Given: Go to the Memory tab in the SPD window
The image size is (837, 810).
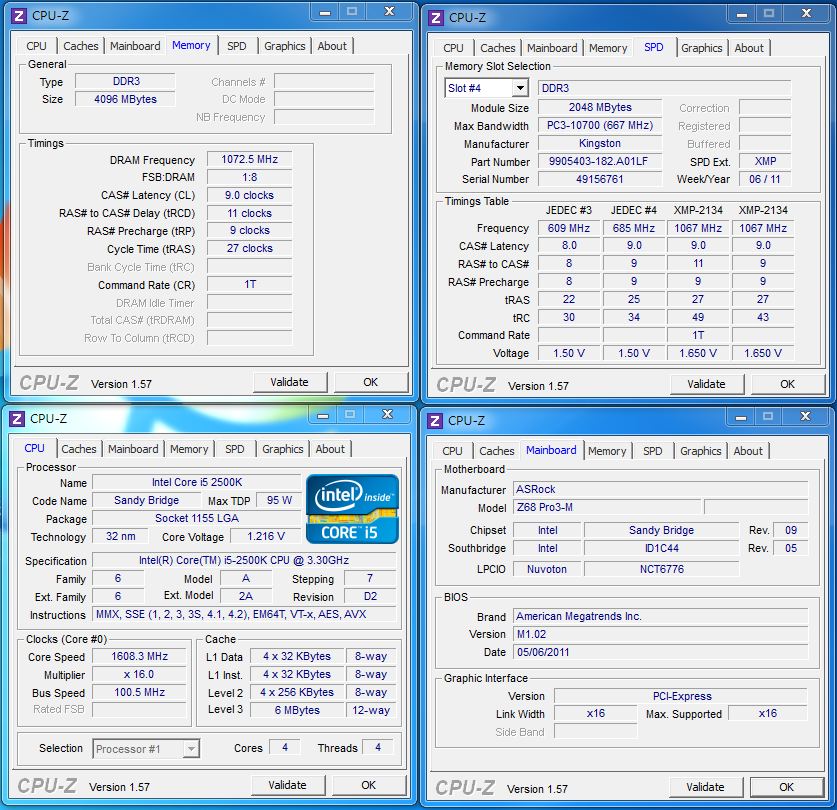Looking at the screenshot, I should coord(607,49).
